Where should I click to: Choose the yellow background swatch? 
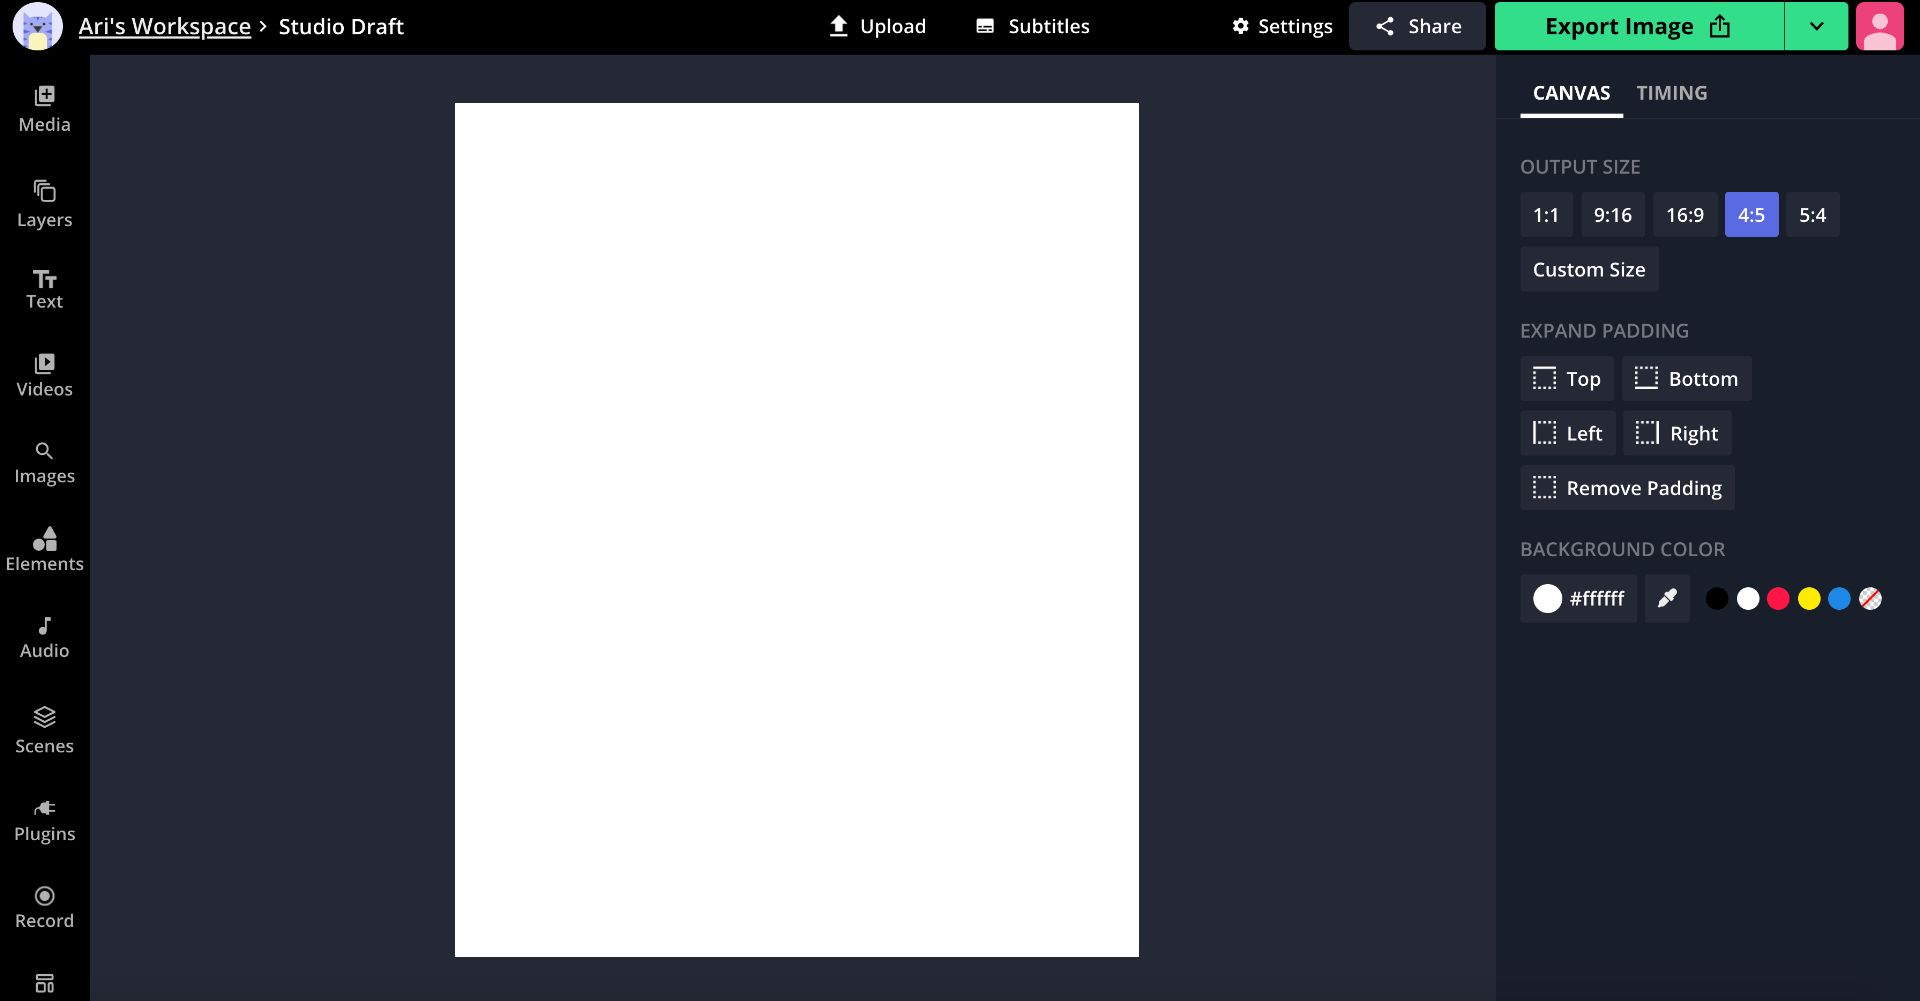click(x=1809, y=599)
